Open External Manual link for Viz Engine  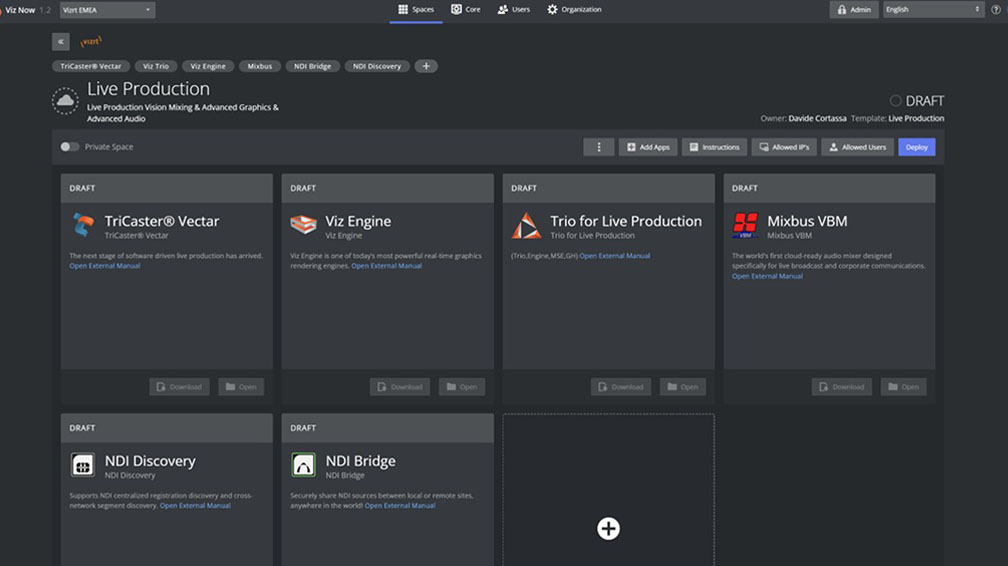pos(386,266)
